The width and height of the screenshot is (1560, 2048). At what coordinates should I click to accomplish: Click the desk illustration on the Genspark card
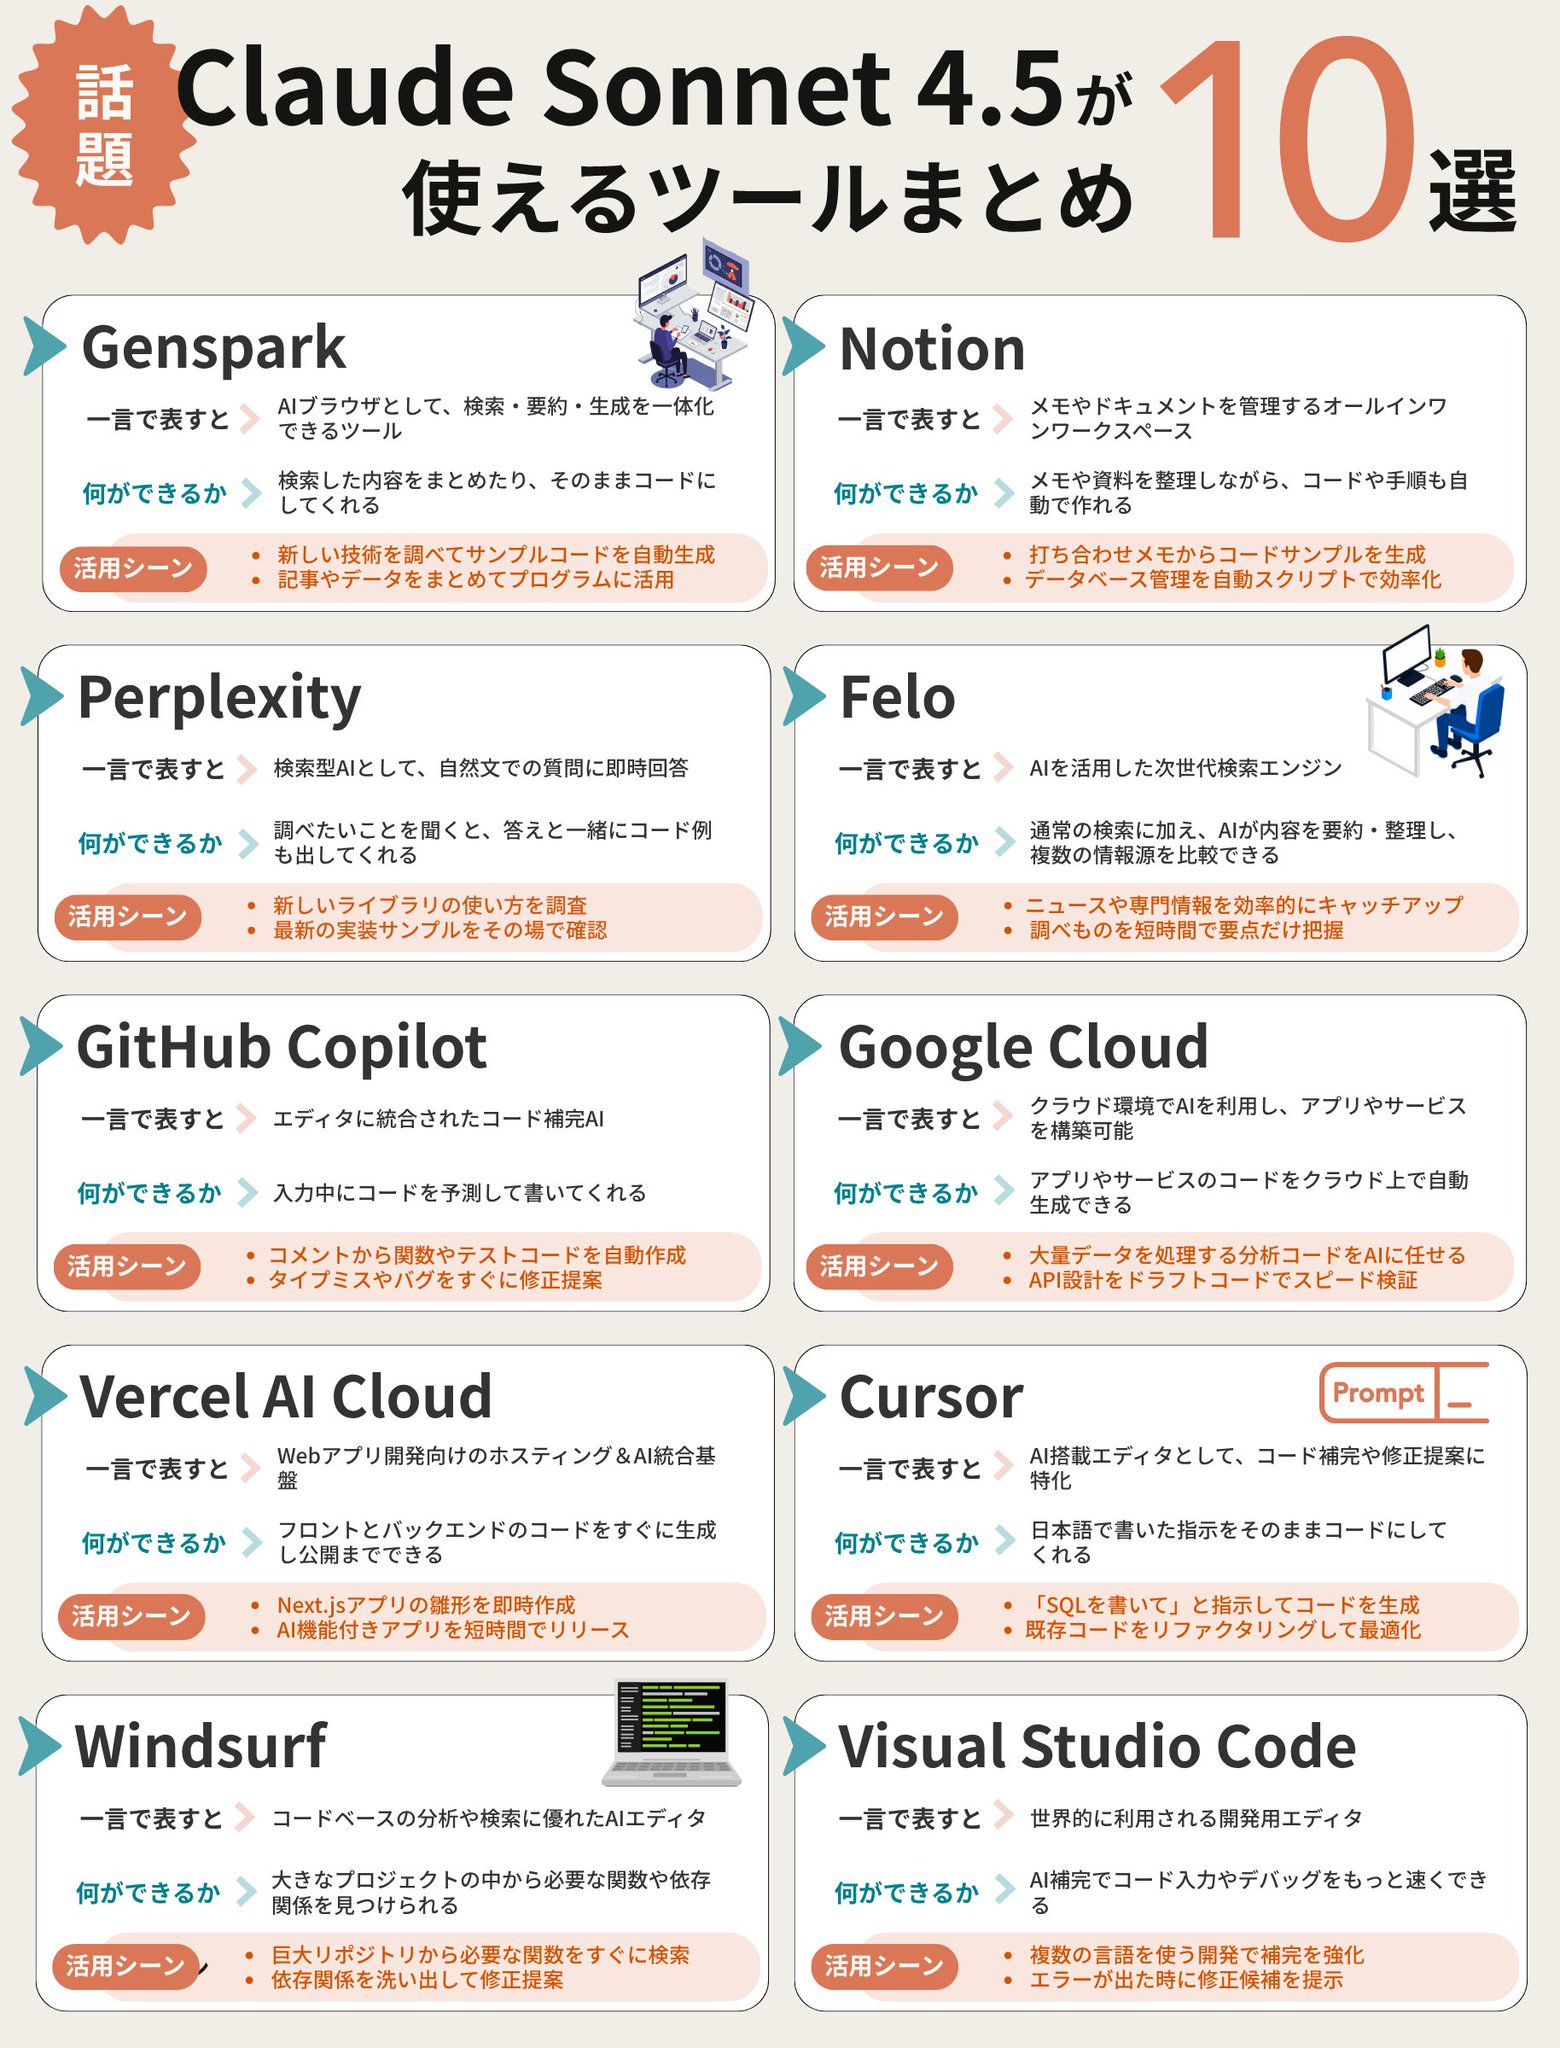[692, 313]
